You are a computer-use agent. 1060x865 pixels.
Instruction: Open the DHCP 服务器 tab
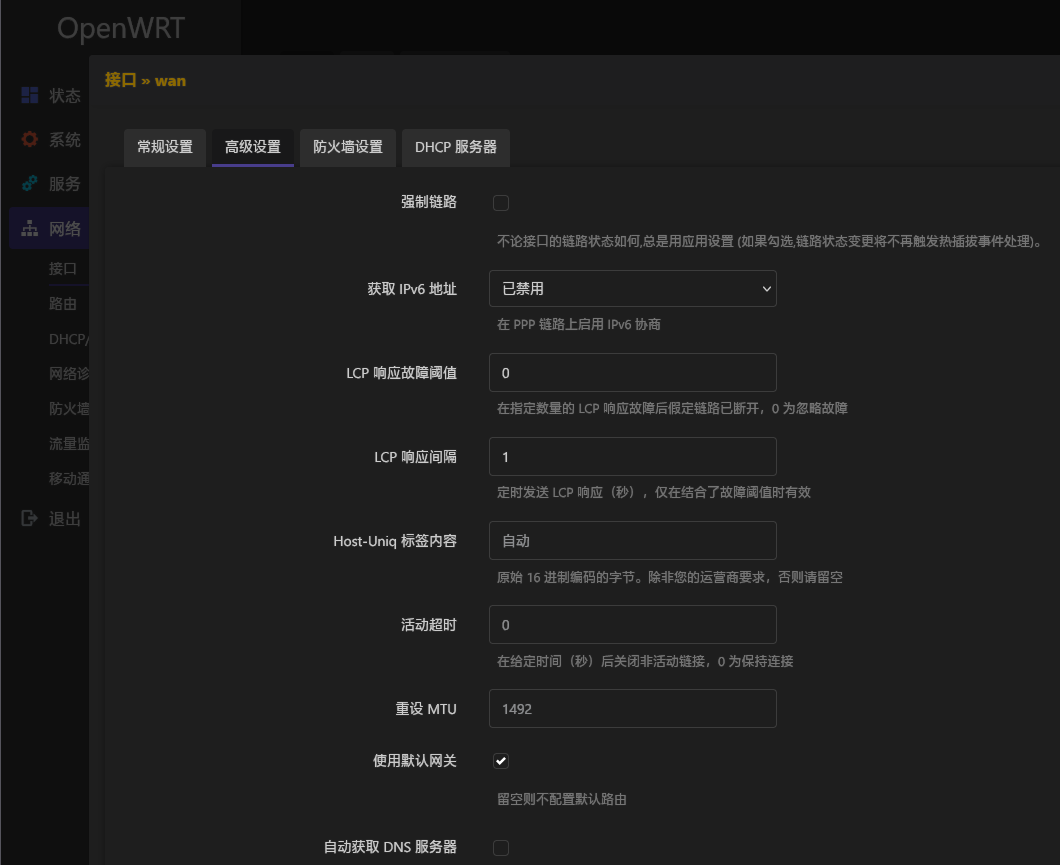pyautogui.click(x=456, y=147)
